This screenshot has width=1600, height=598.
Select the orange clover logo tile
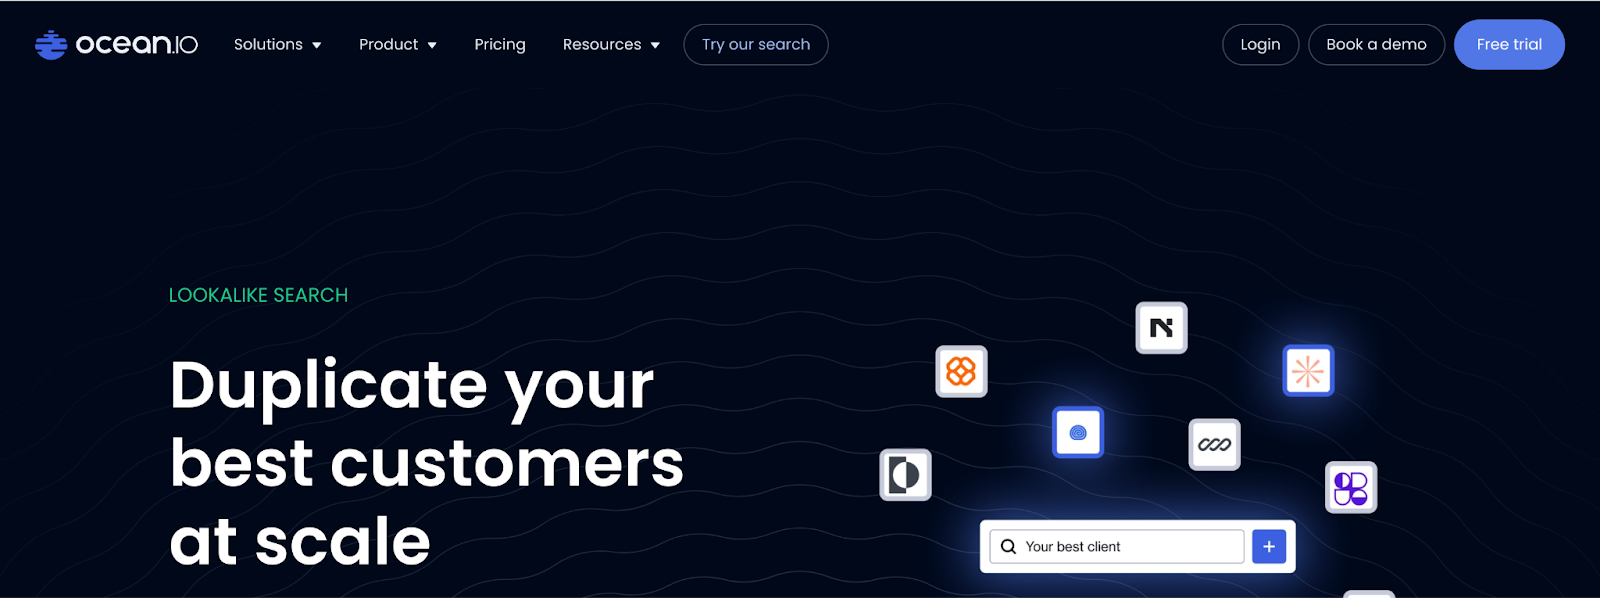(x=961, y=372)
